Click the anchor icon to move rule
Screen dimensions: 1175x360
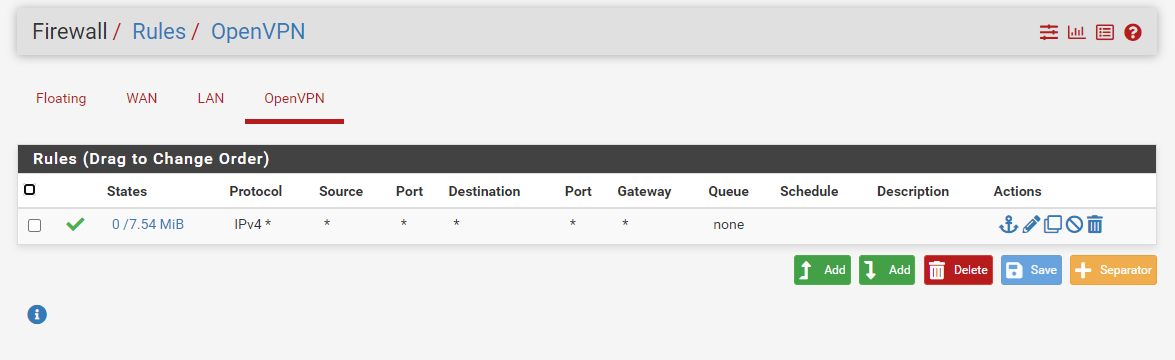[x=1009, y=224]
